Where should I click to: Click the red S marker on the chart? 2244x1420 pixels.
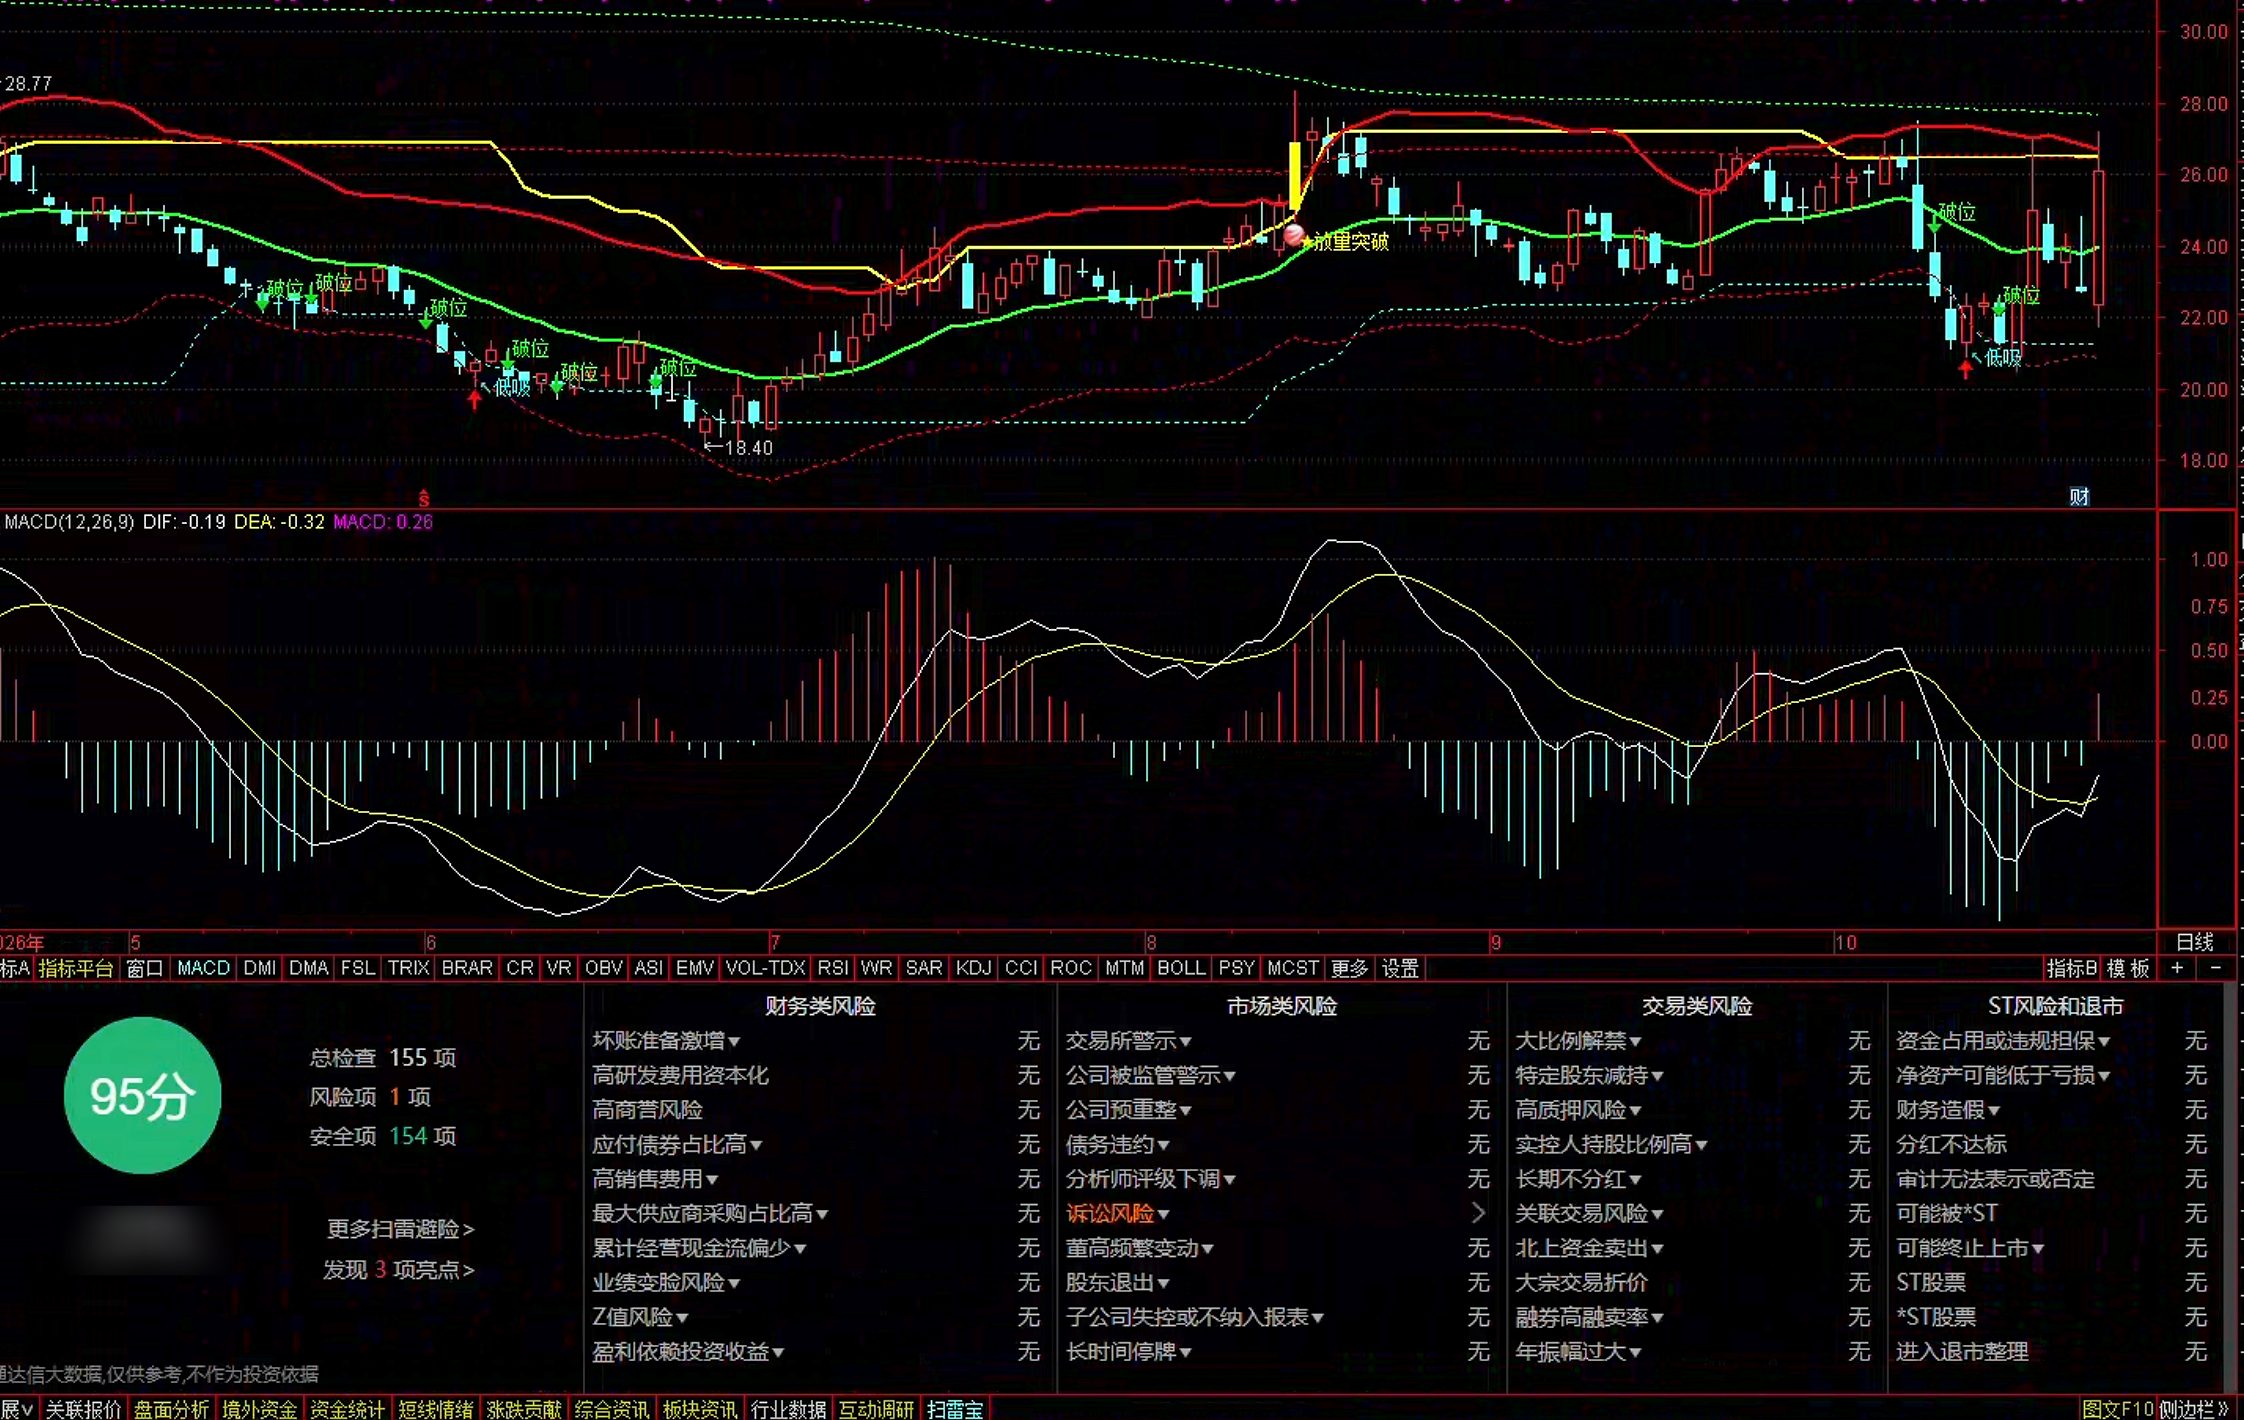(424, 497)
